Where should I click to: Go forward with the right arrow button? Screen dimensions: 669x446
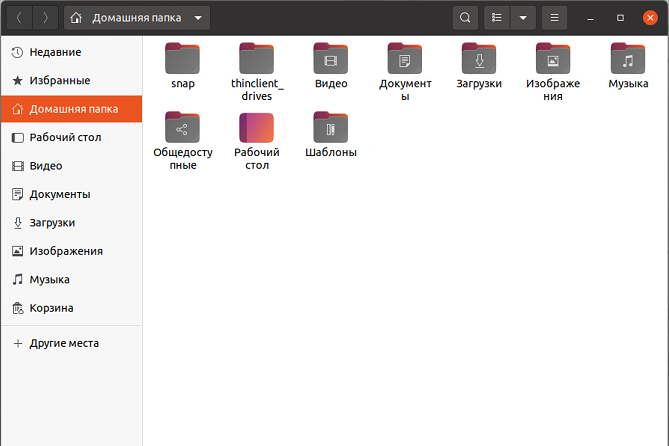tap(45, 18)
